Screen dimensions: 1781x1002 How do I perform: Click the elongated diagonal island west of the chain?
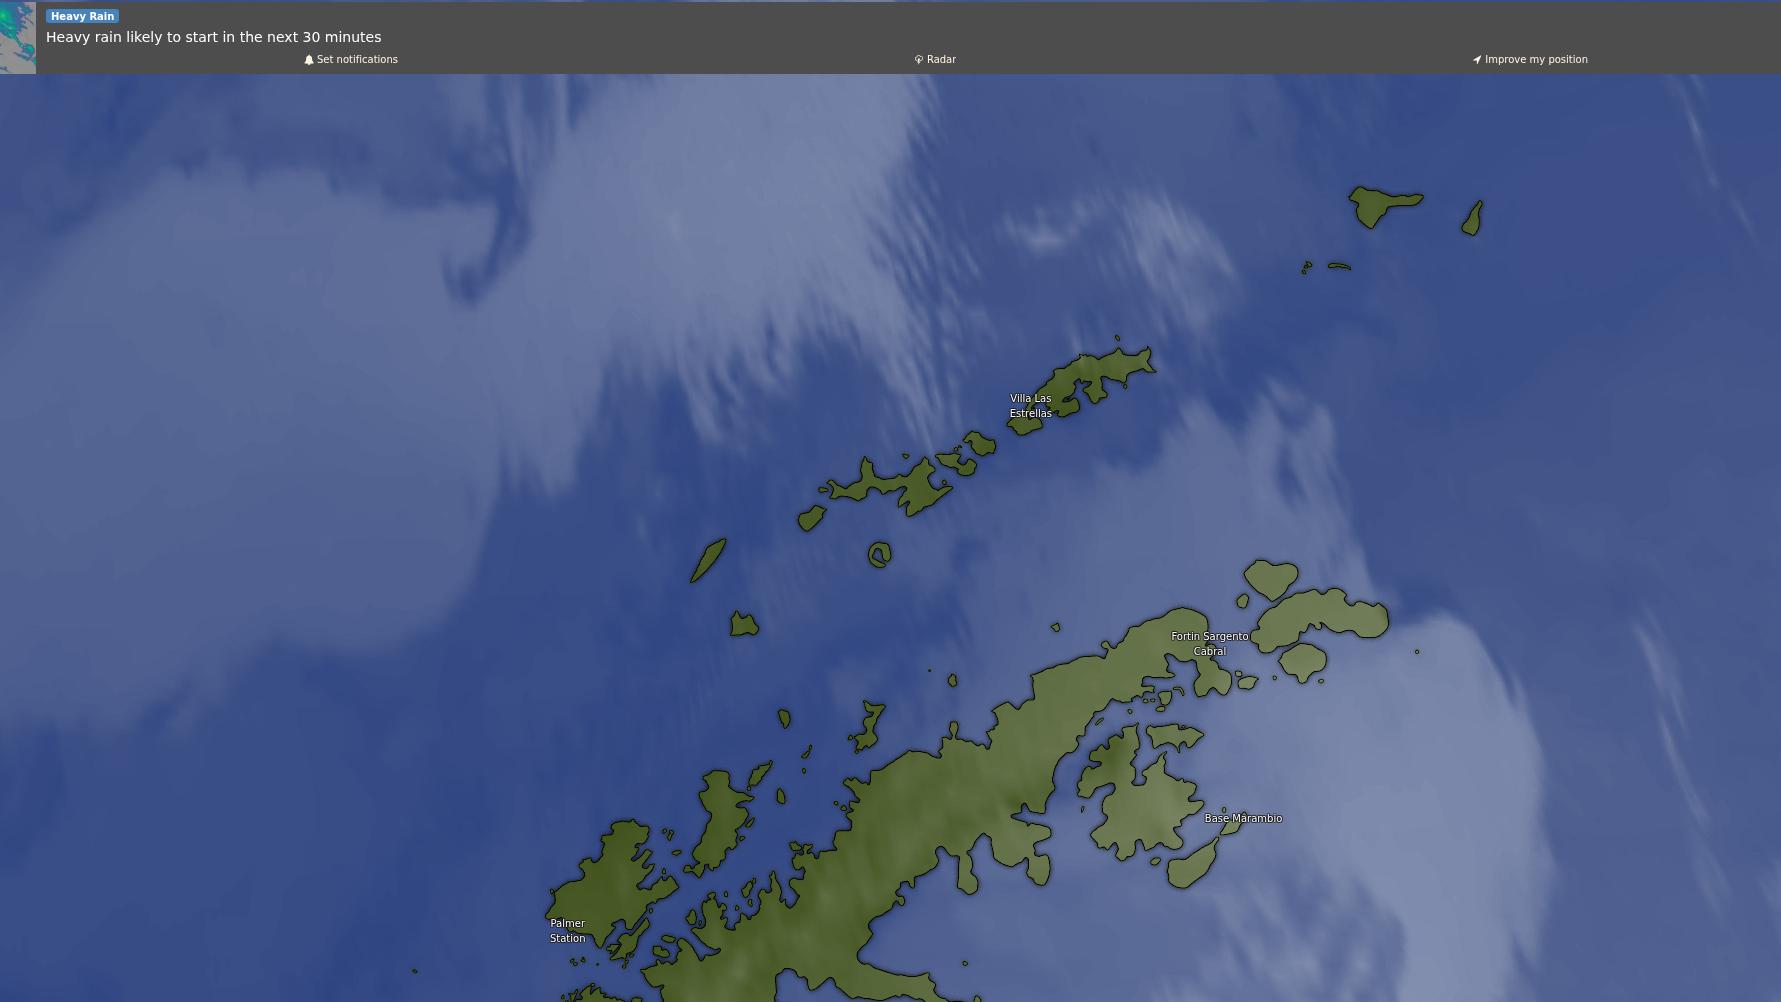click(708, 560)
